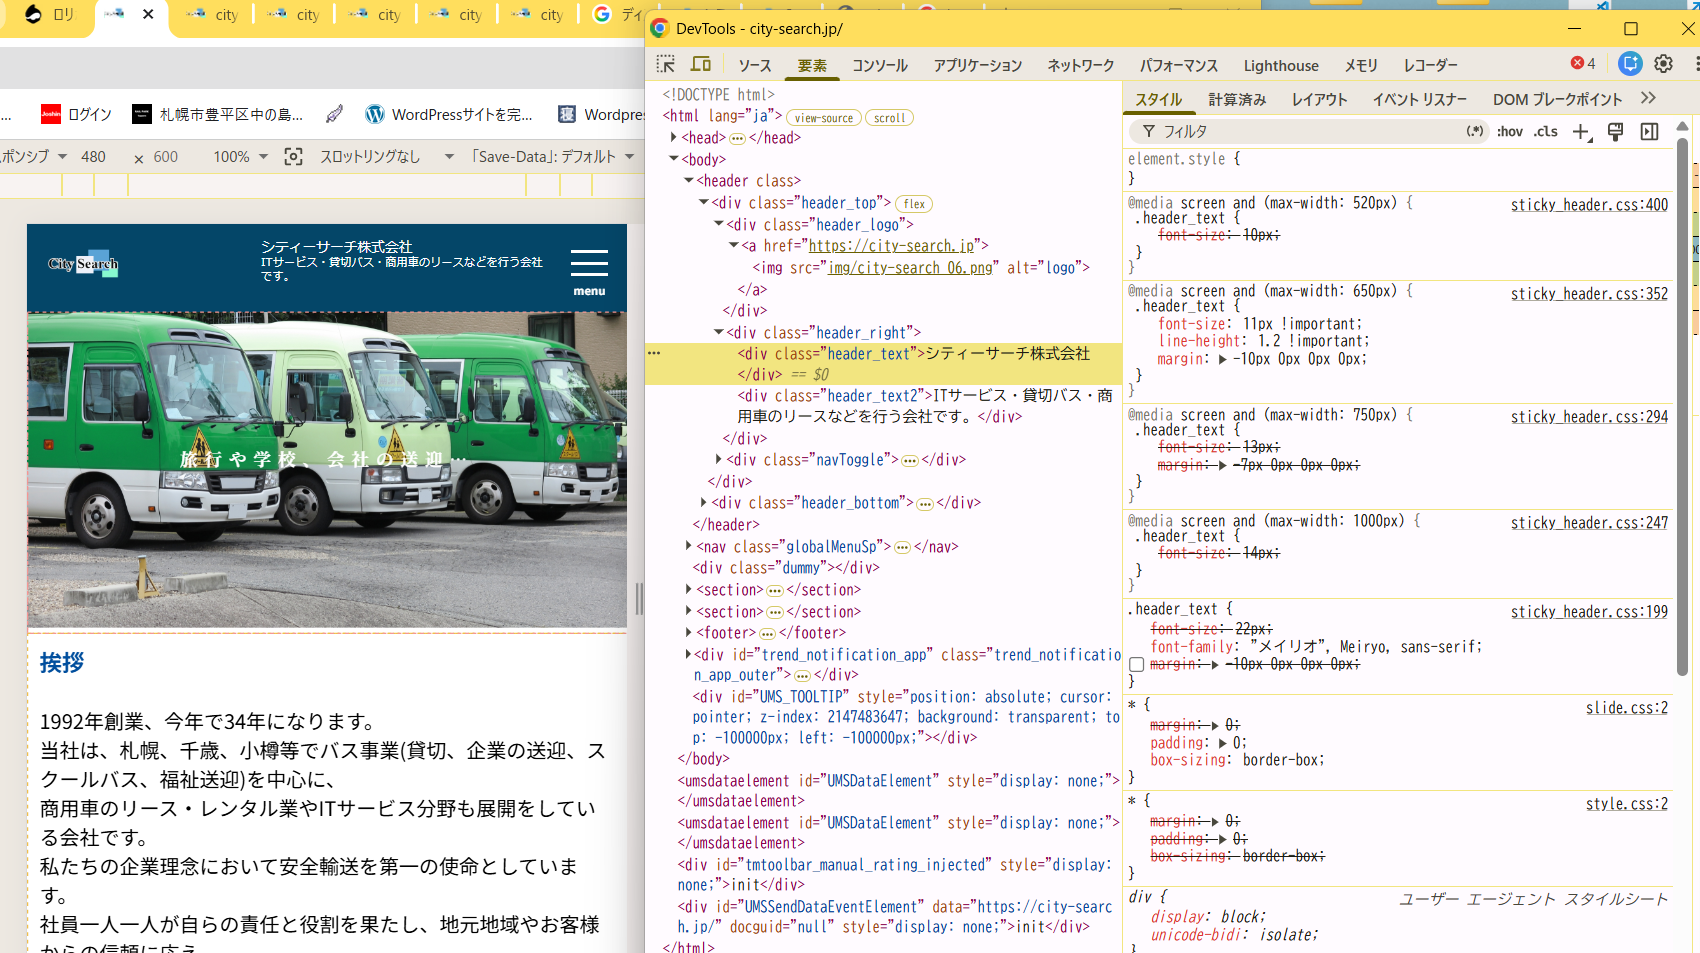Toggle the computed styles sidebar icon

click(1649, 132)
